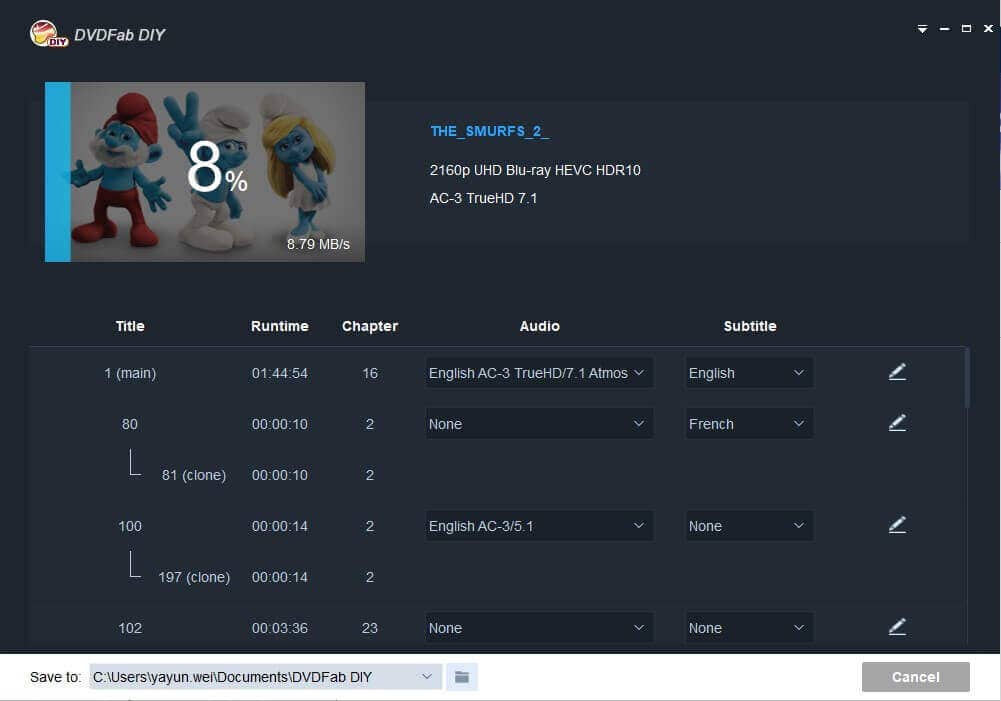Edit title 1 (main) with pencil icon
This screenshot has width=1001, height=701.
(x=897, y=372)
